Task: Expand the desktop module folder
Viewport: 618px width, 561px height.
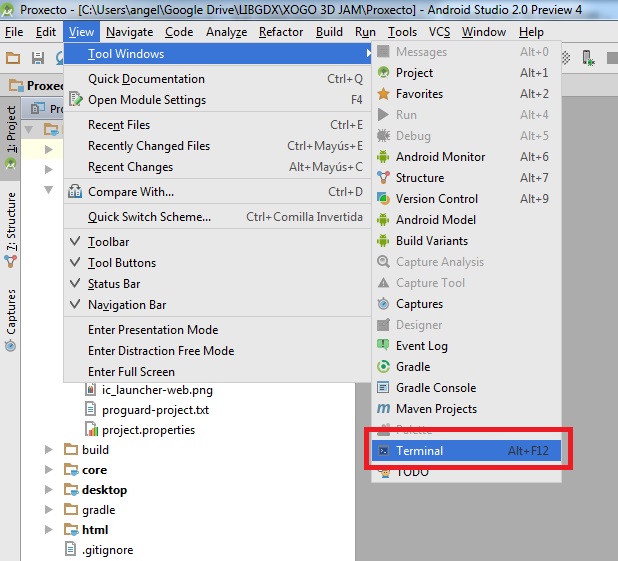Action: 48,490
